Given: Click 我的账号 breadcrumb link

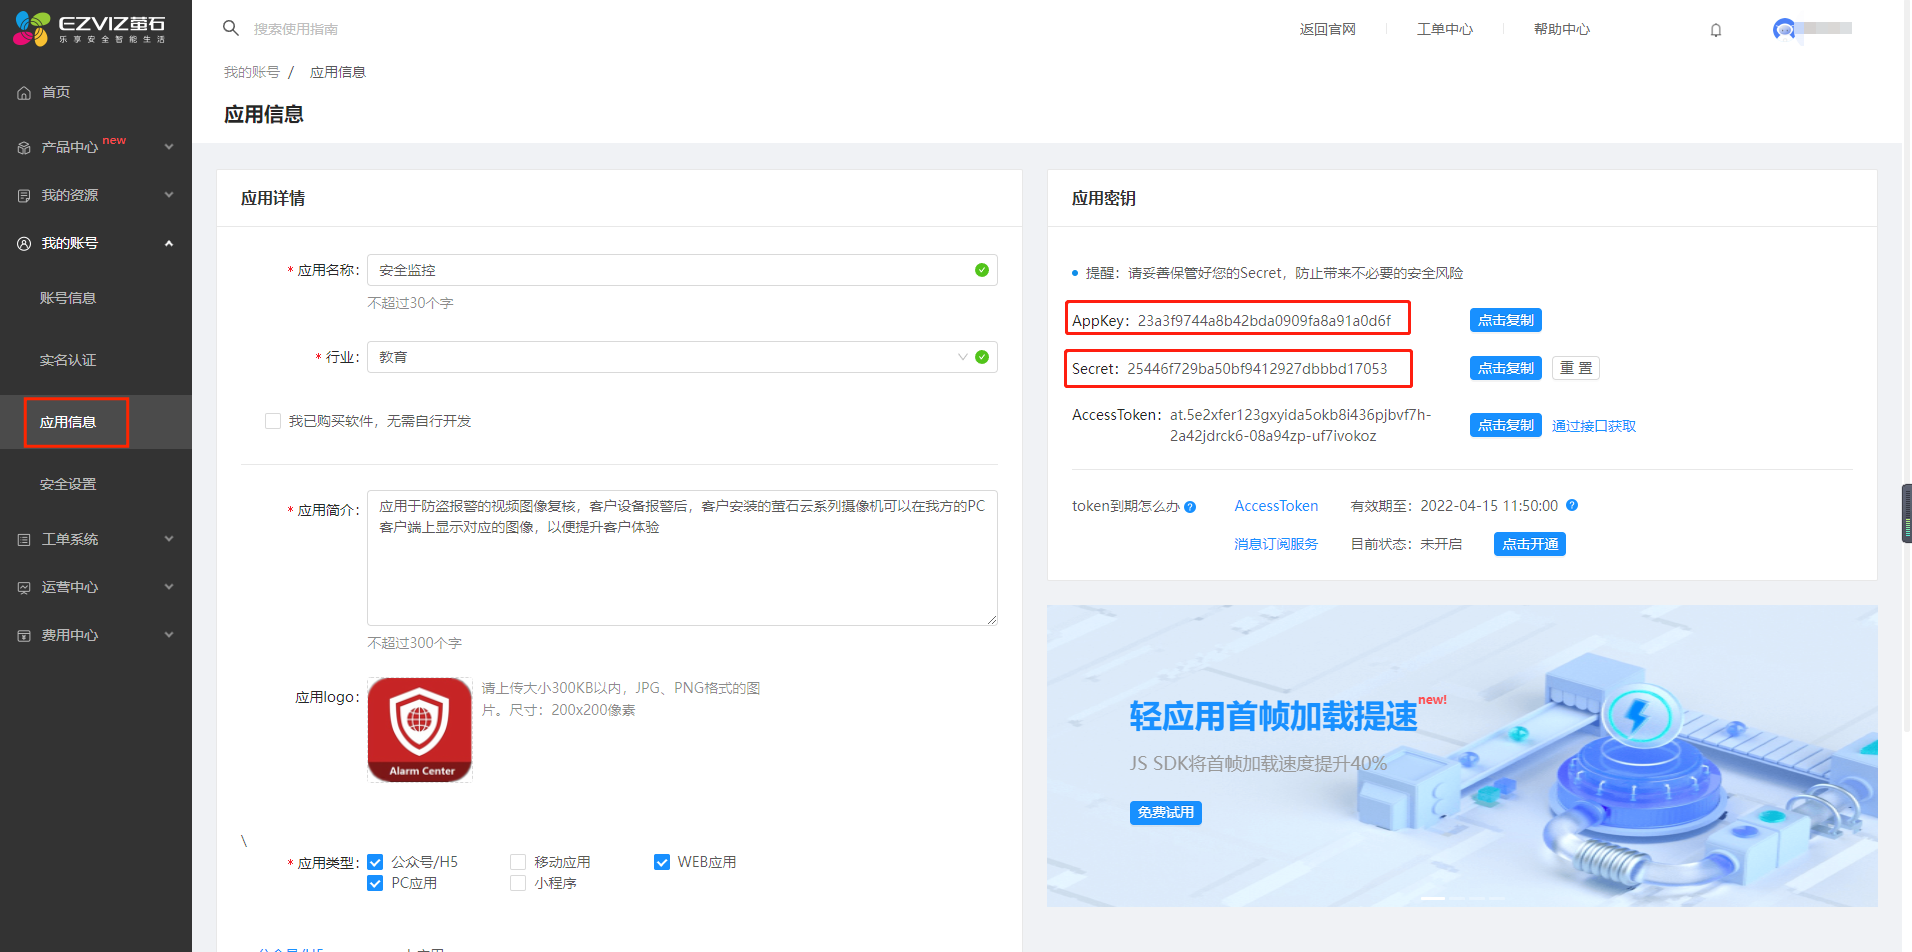Looking at the screenshot, I should pyautogui.click(x=252, y=72).
